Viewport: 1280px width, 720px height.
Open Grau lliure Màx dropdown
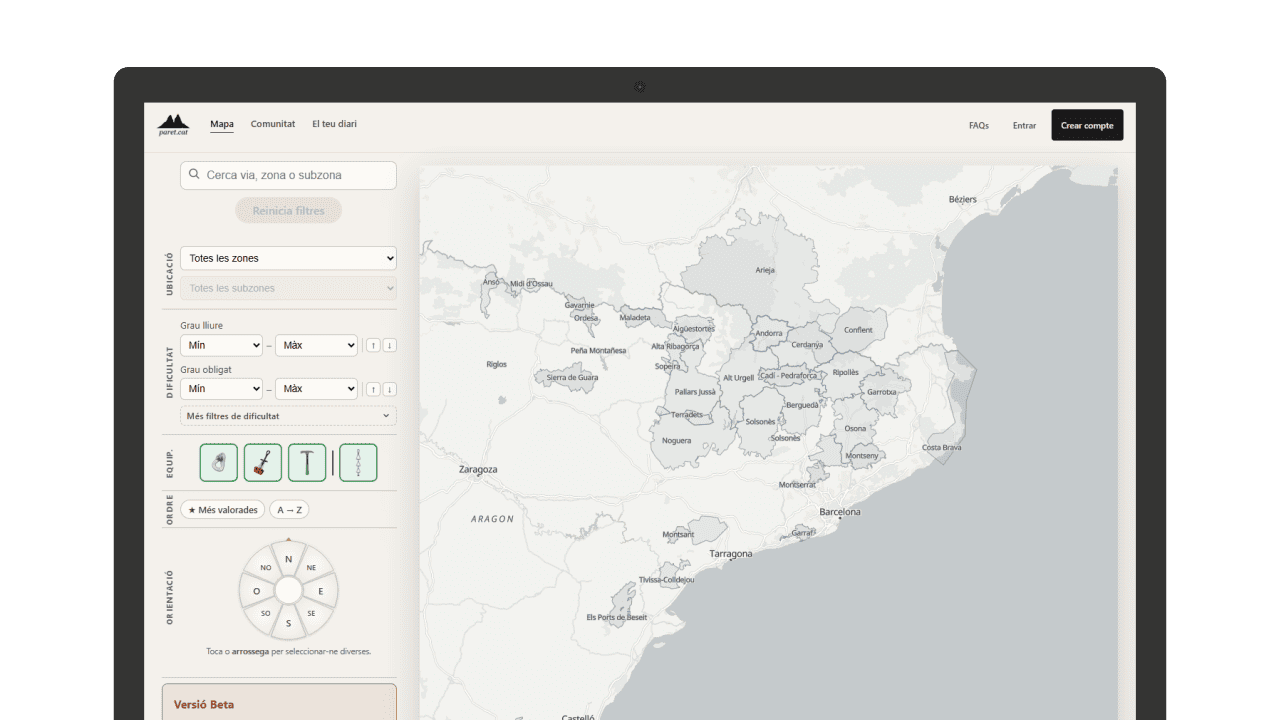pyautogui.click(x=316, y=345)
